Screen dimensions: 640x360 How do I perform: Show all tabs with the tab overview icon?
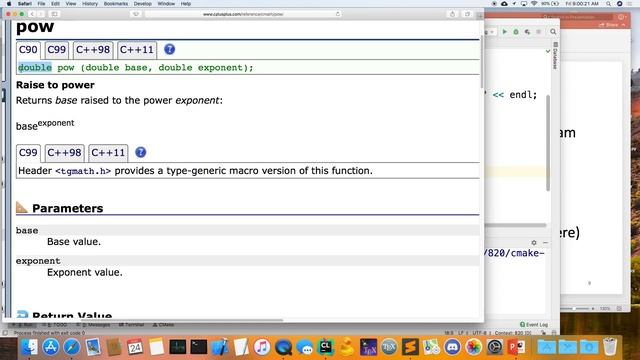click(467, 14)
